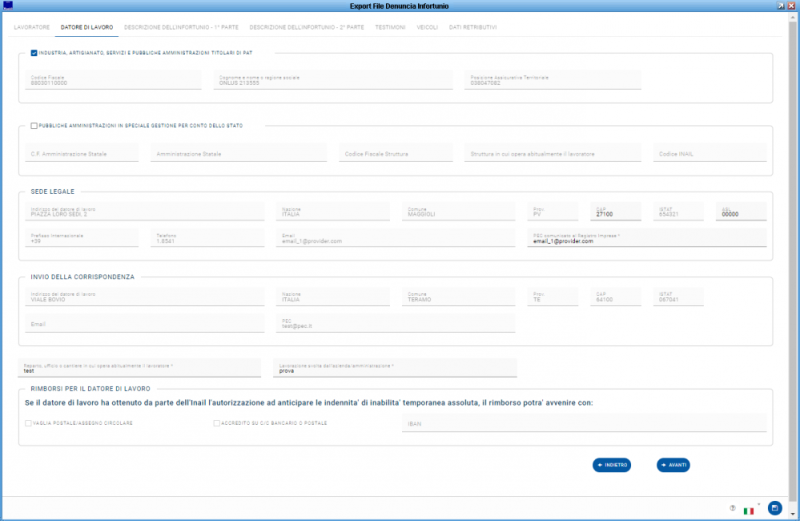The width and height of the screenshot is (800, 521).
Task: Click correspondence ISTAT field 067041
Action: point(678,296)
